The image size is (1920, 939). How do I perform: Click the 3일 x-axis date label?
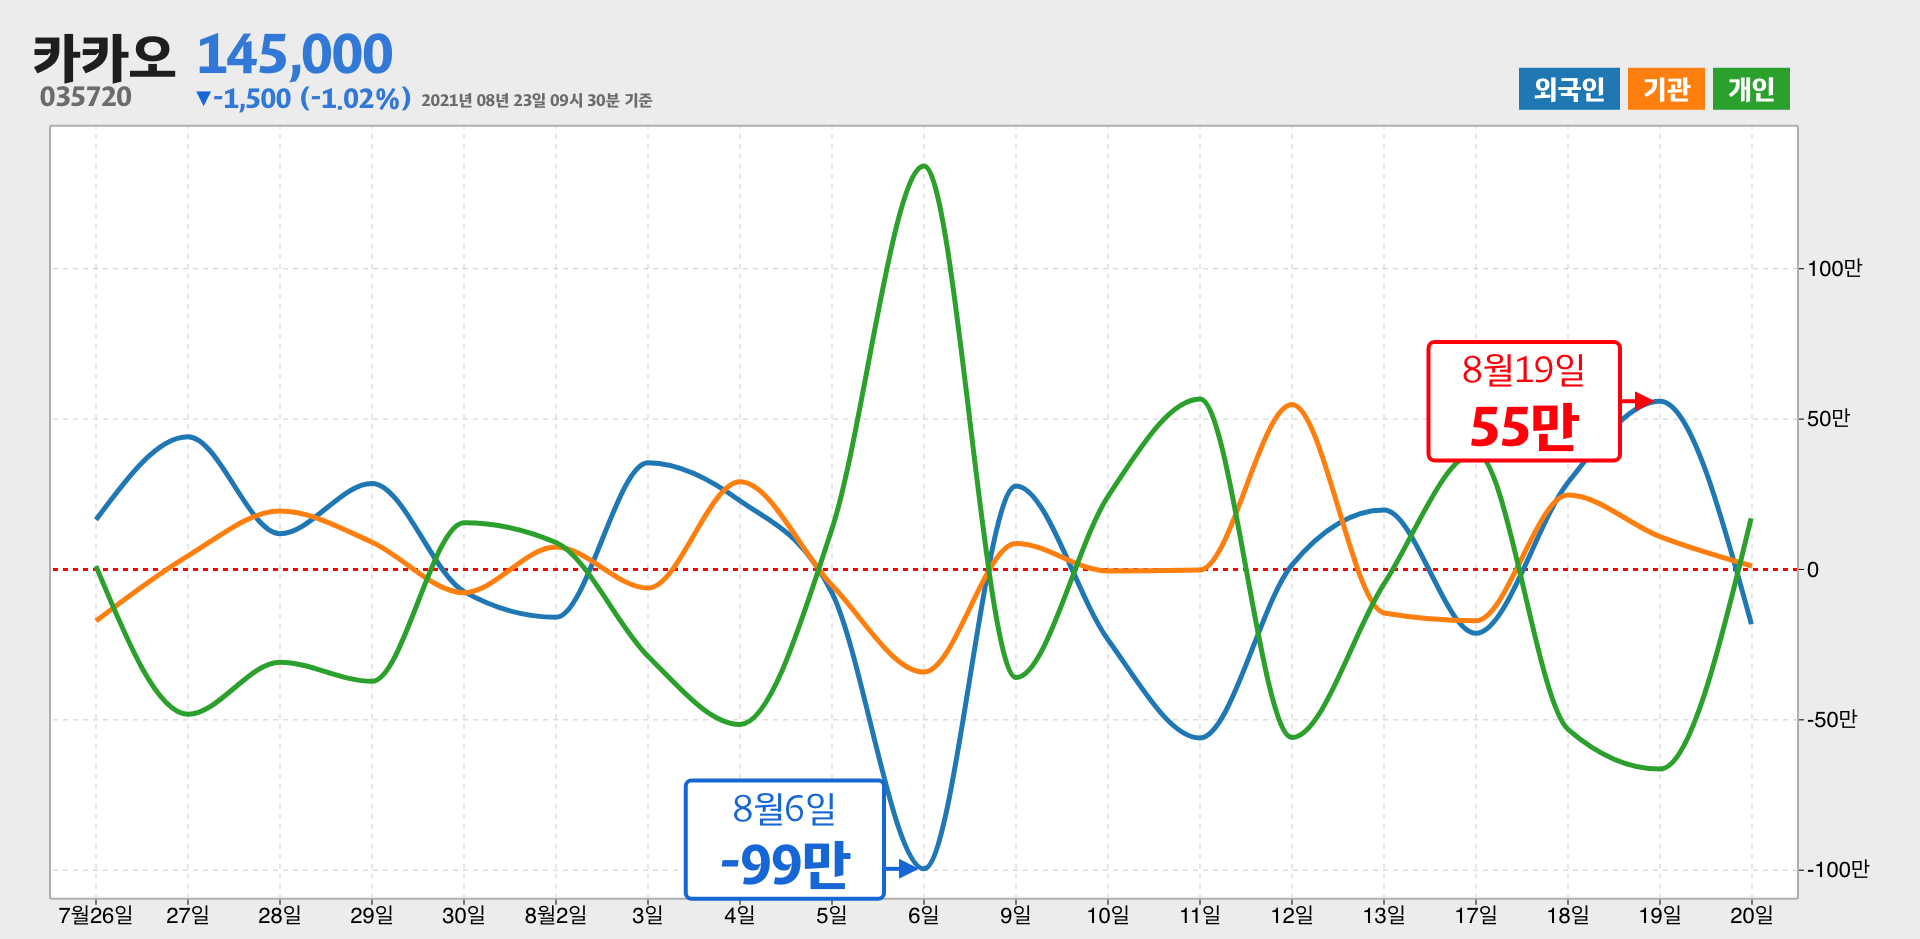point(648,915)
